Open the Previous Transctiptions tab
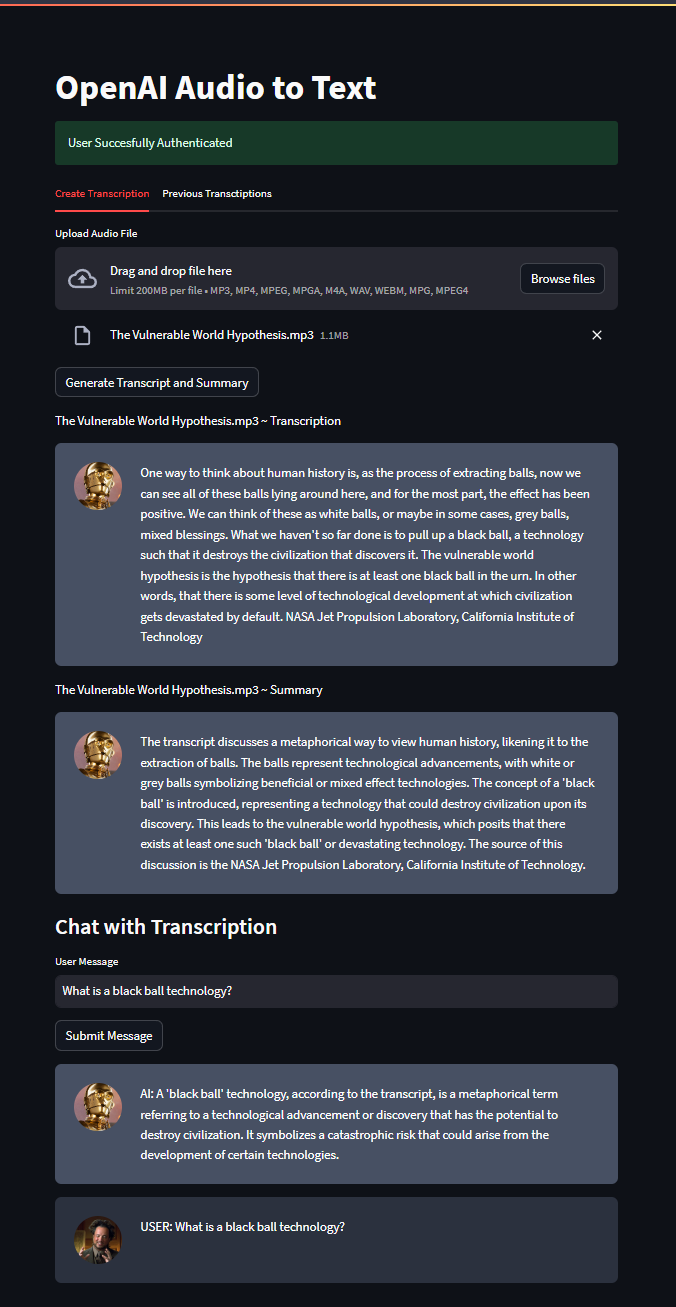 coord(217,193)
